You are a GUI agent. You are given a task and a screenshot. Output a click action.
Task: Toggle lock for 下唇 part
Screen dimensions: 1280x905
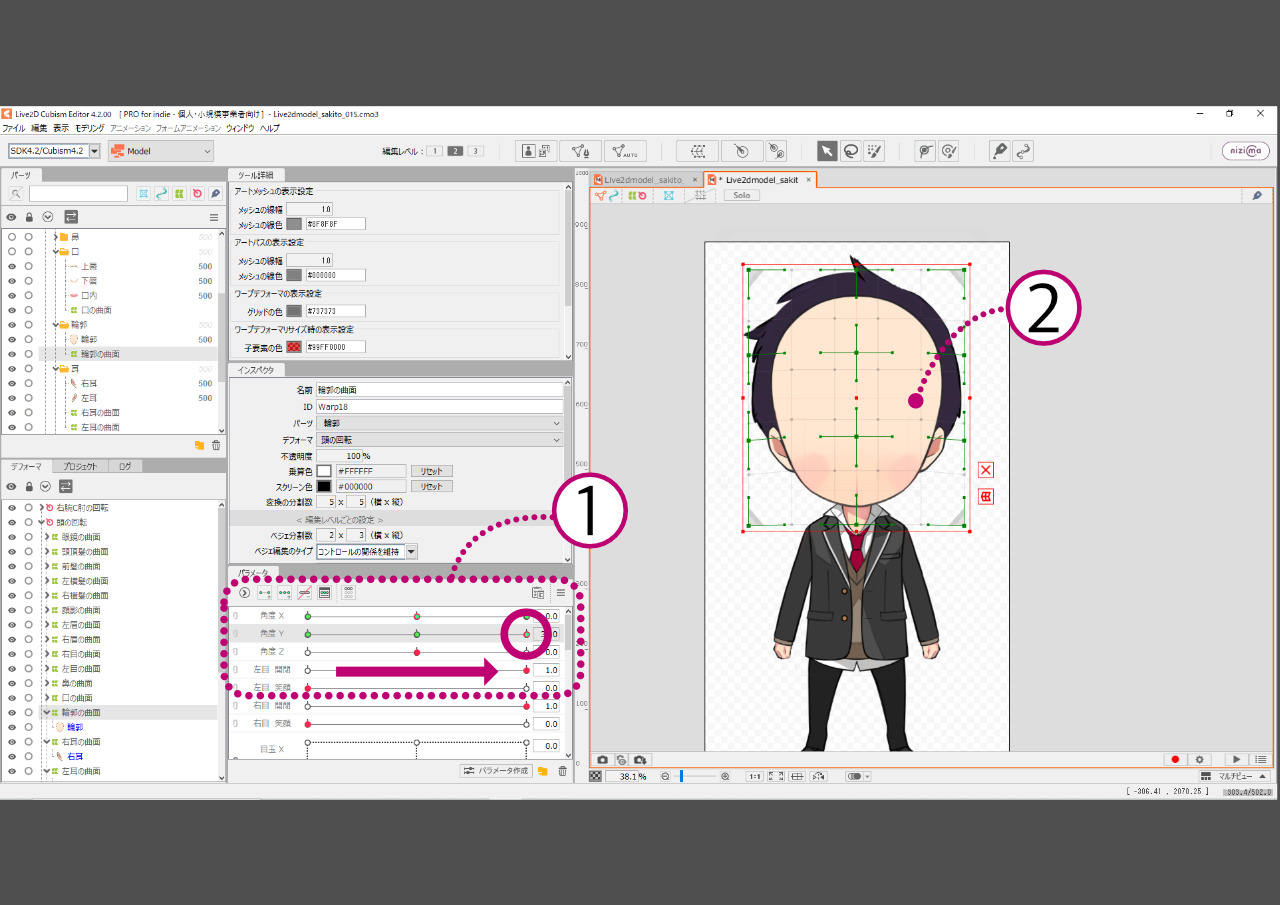click(x=29, y=281)
